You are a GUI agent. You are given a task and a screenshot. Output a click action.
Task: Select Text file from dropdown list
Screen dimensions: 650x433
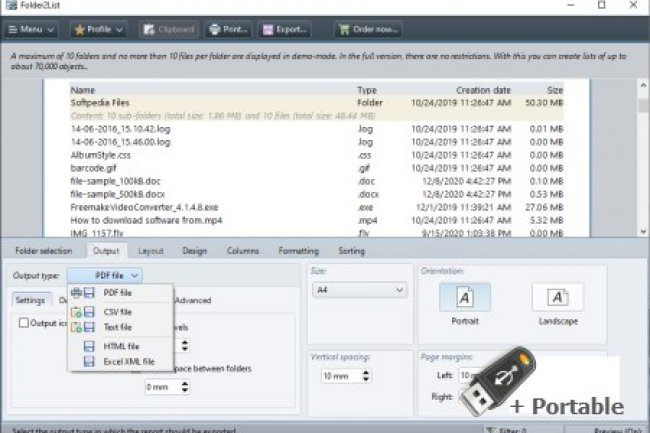pyautogui.click(x=120, y=327)
